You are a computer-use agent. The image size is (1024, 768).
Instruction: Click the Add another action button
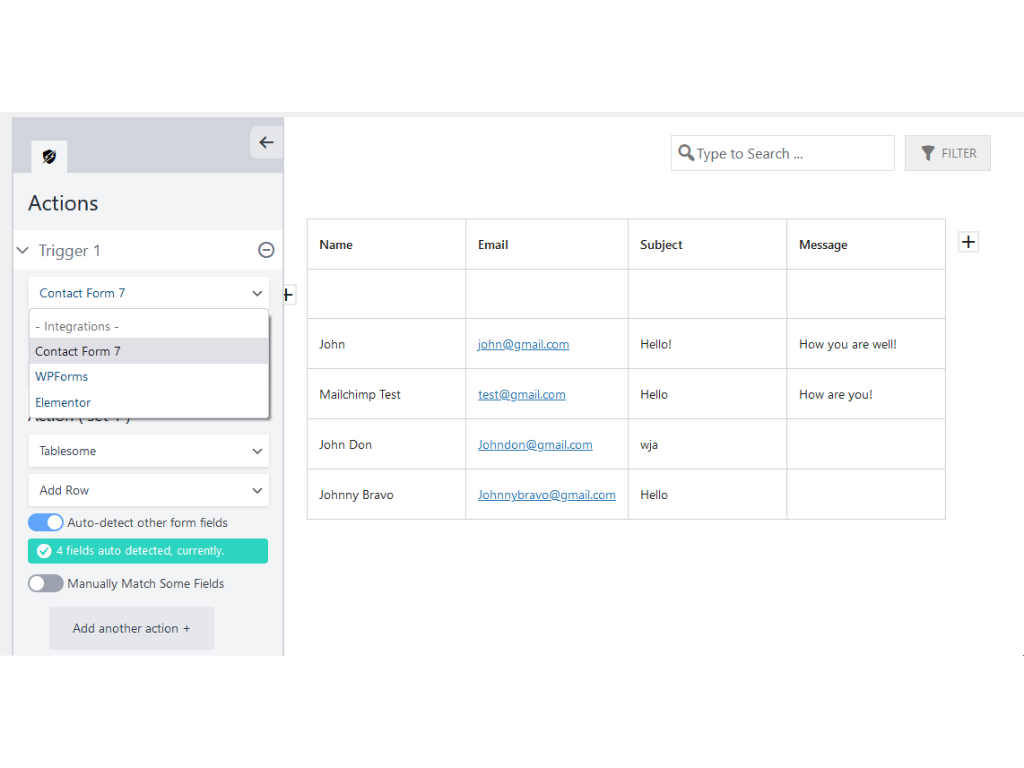pyautogui.click(x=132, y=629)
